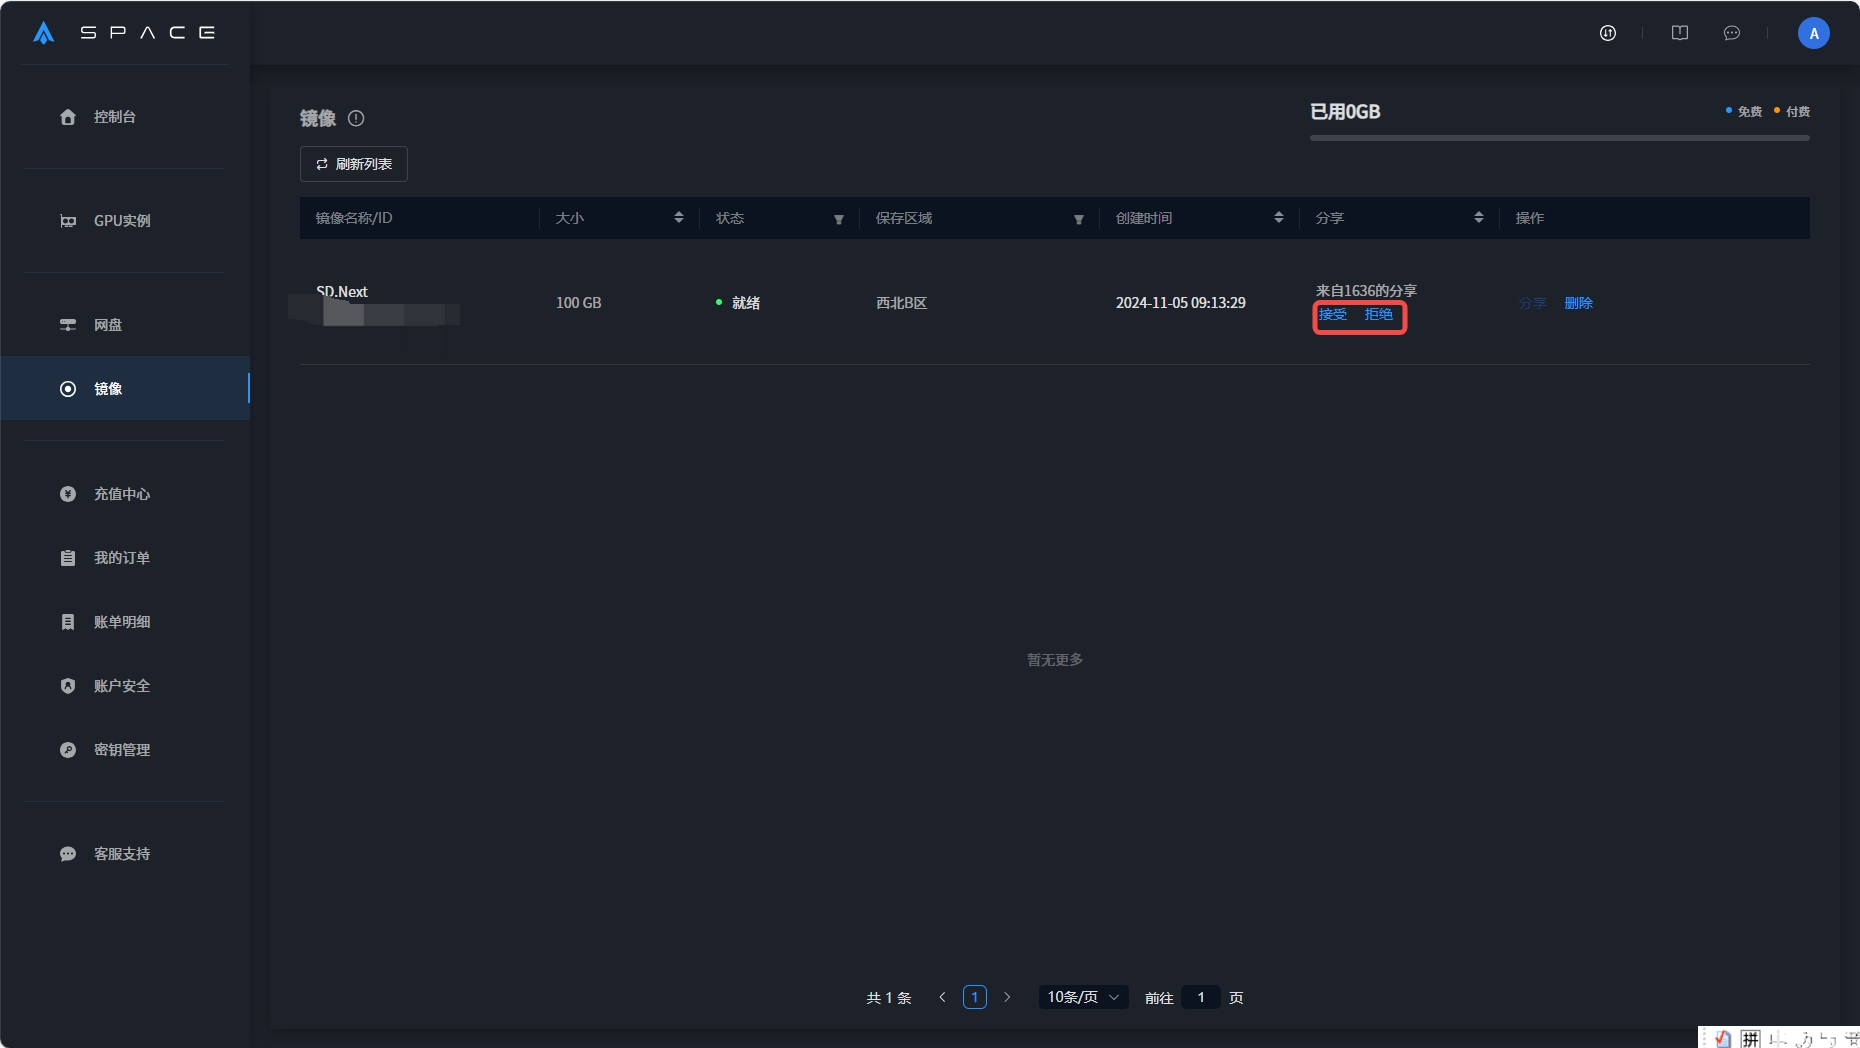Click the 100 GB size cell
Screen dimensions: 1860x1048
pyautogui.click(x=579, y=303)
